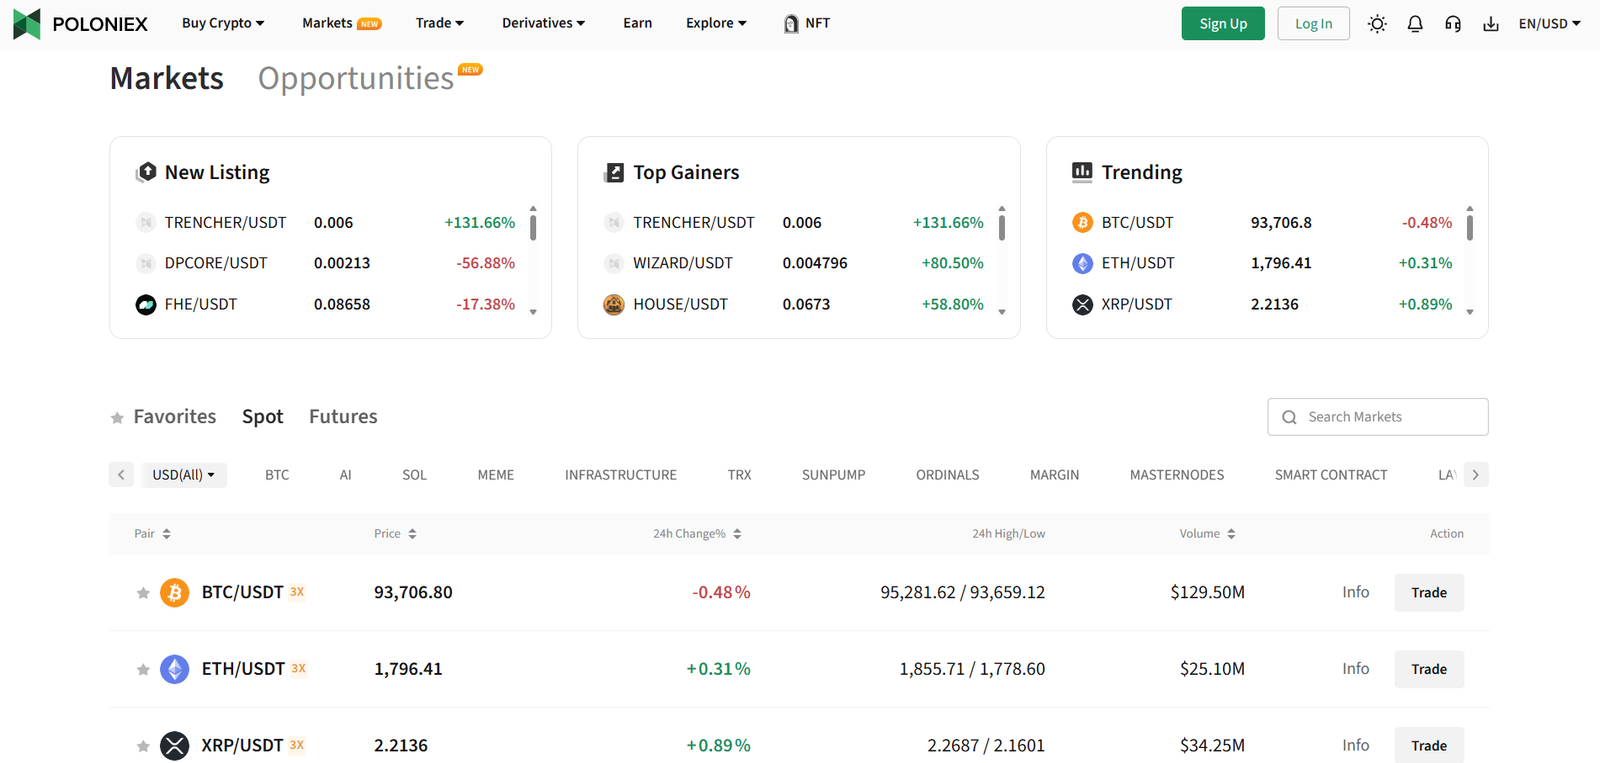
Task: Click the Trending header icon
Action: (x=1082, y=171)
